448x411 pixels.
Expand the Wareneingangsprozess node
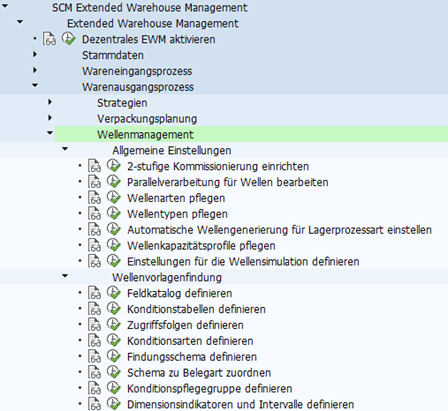pyautogui.click(x=35, y=70)
